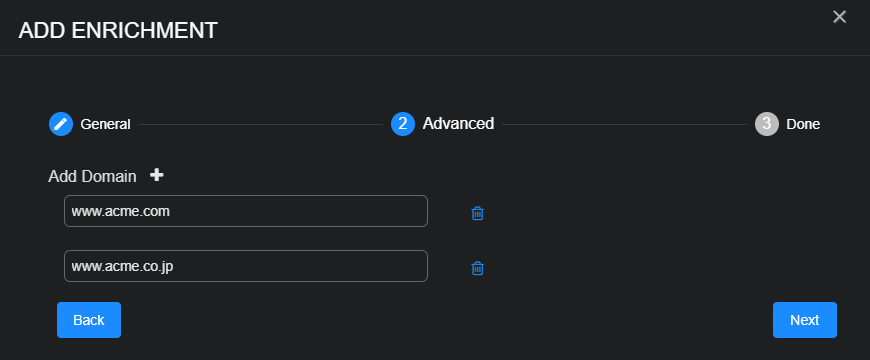The width and height of the screenshot is (870, 360).
Task: Click on the www.acme.com text
Action: [121, 211]
